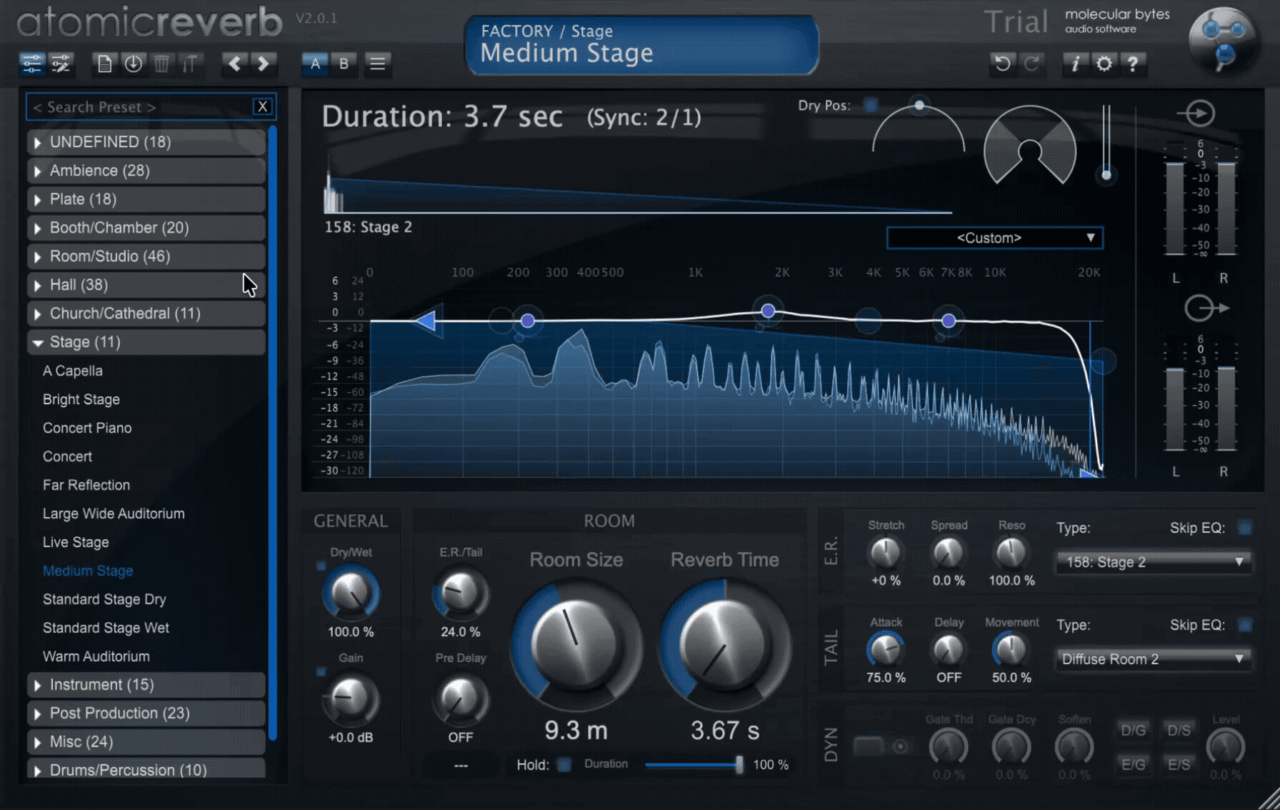
Task: Expand the Church/Cathedral (11) category
Action: point(146,313)
